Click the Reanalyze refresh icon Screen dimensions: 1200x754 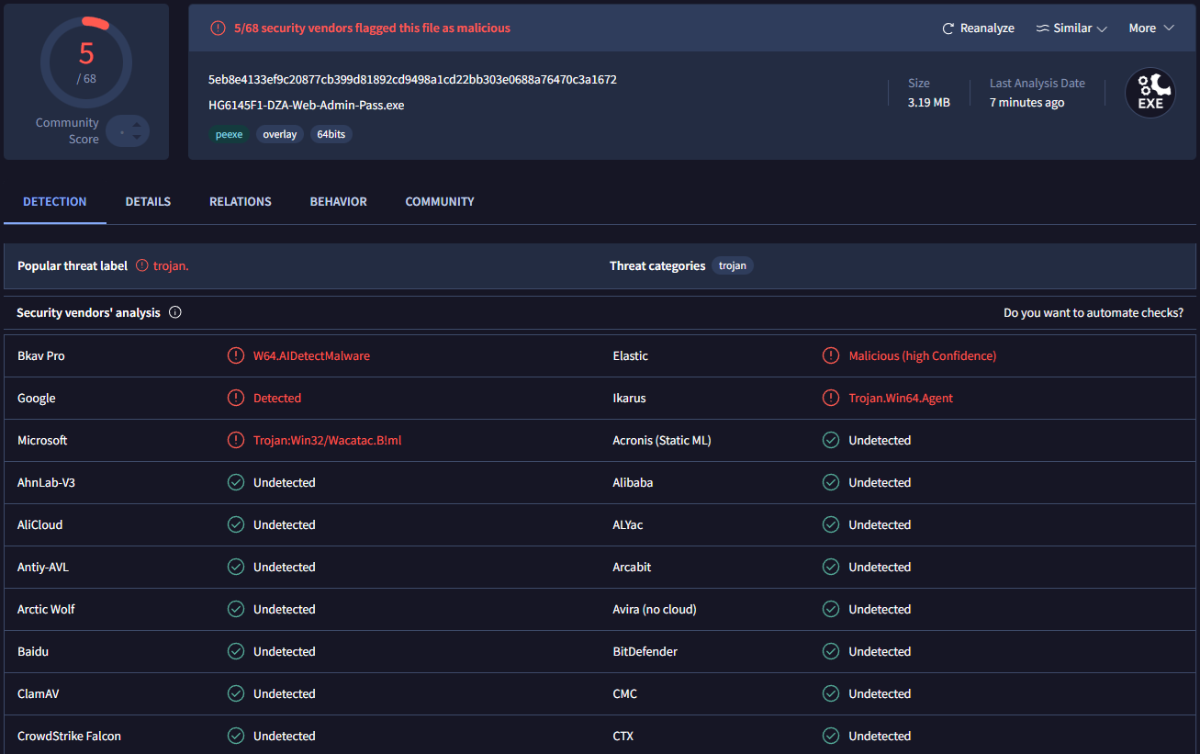pos(948,29)
